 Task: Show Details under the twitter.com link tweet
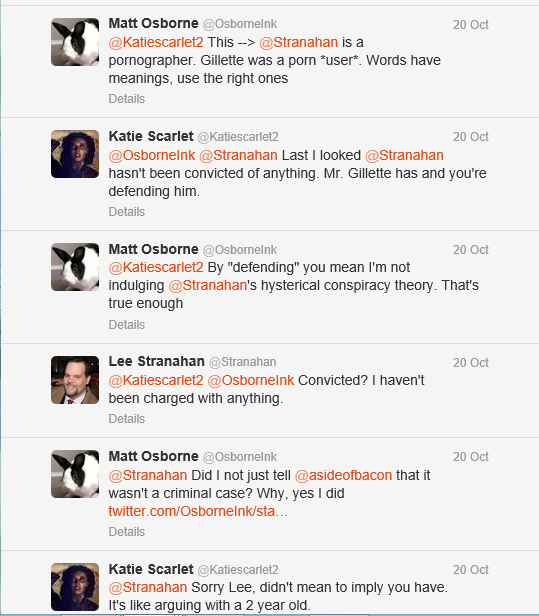[126, 532]
